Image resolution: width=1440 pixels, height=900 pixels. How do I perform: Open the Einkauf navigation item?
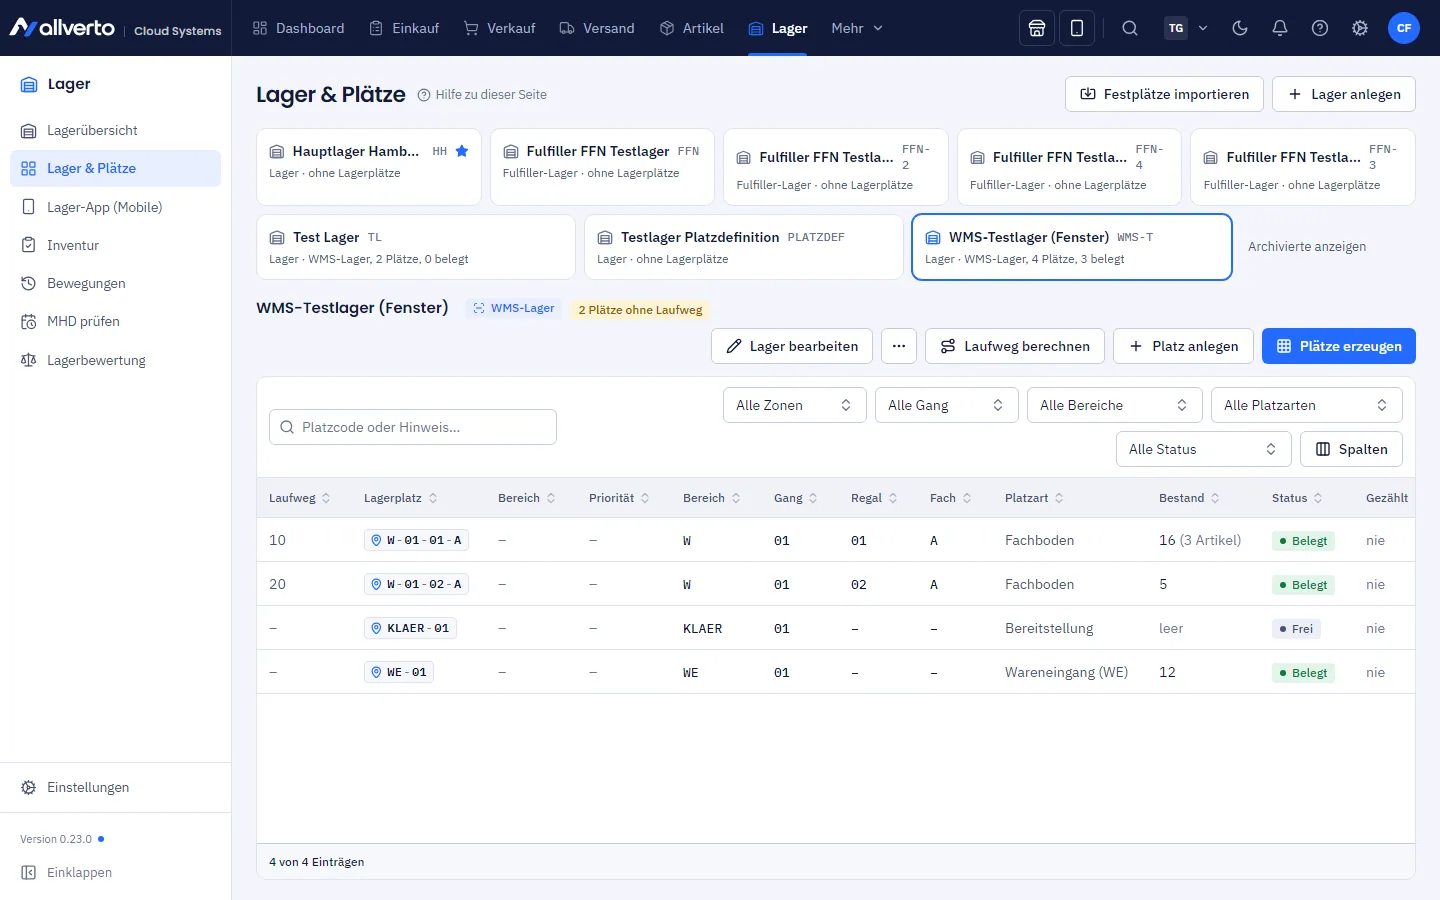[x=404, y=28]
